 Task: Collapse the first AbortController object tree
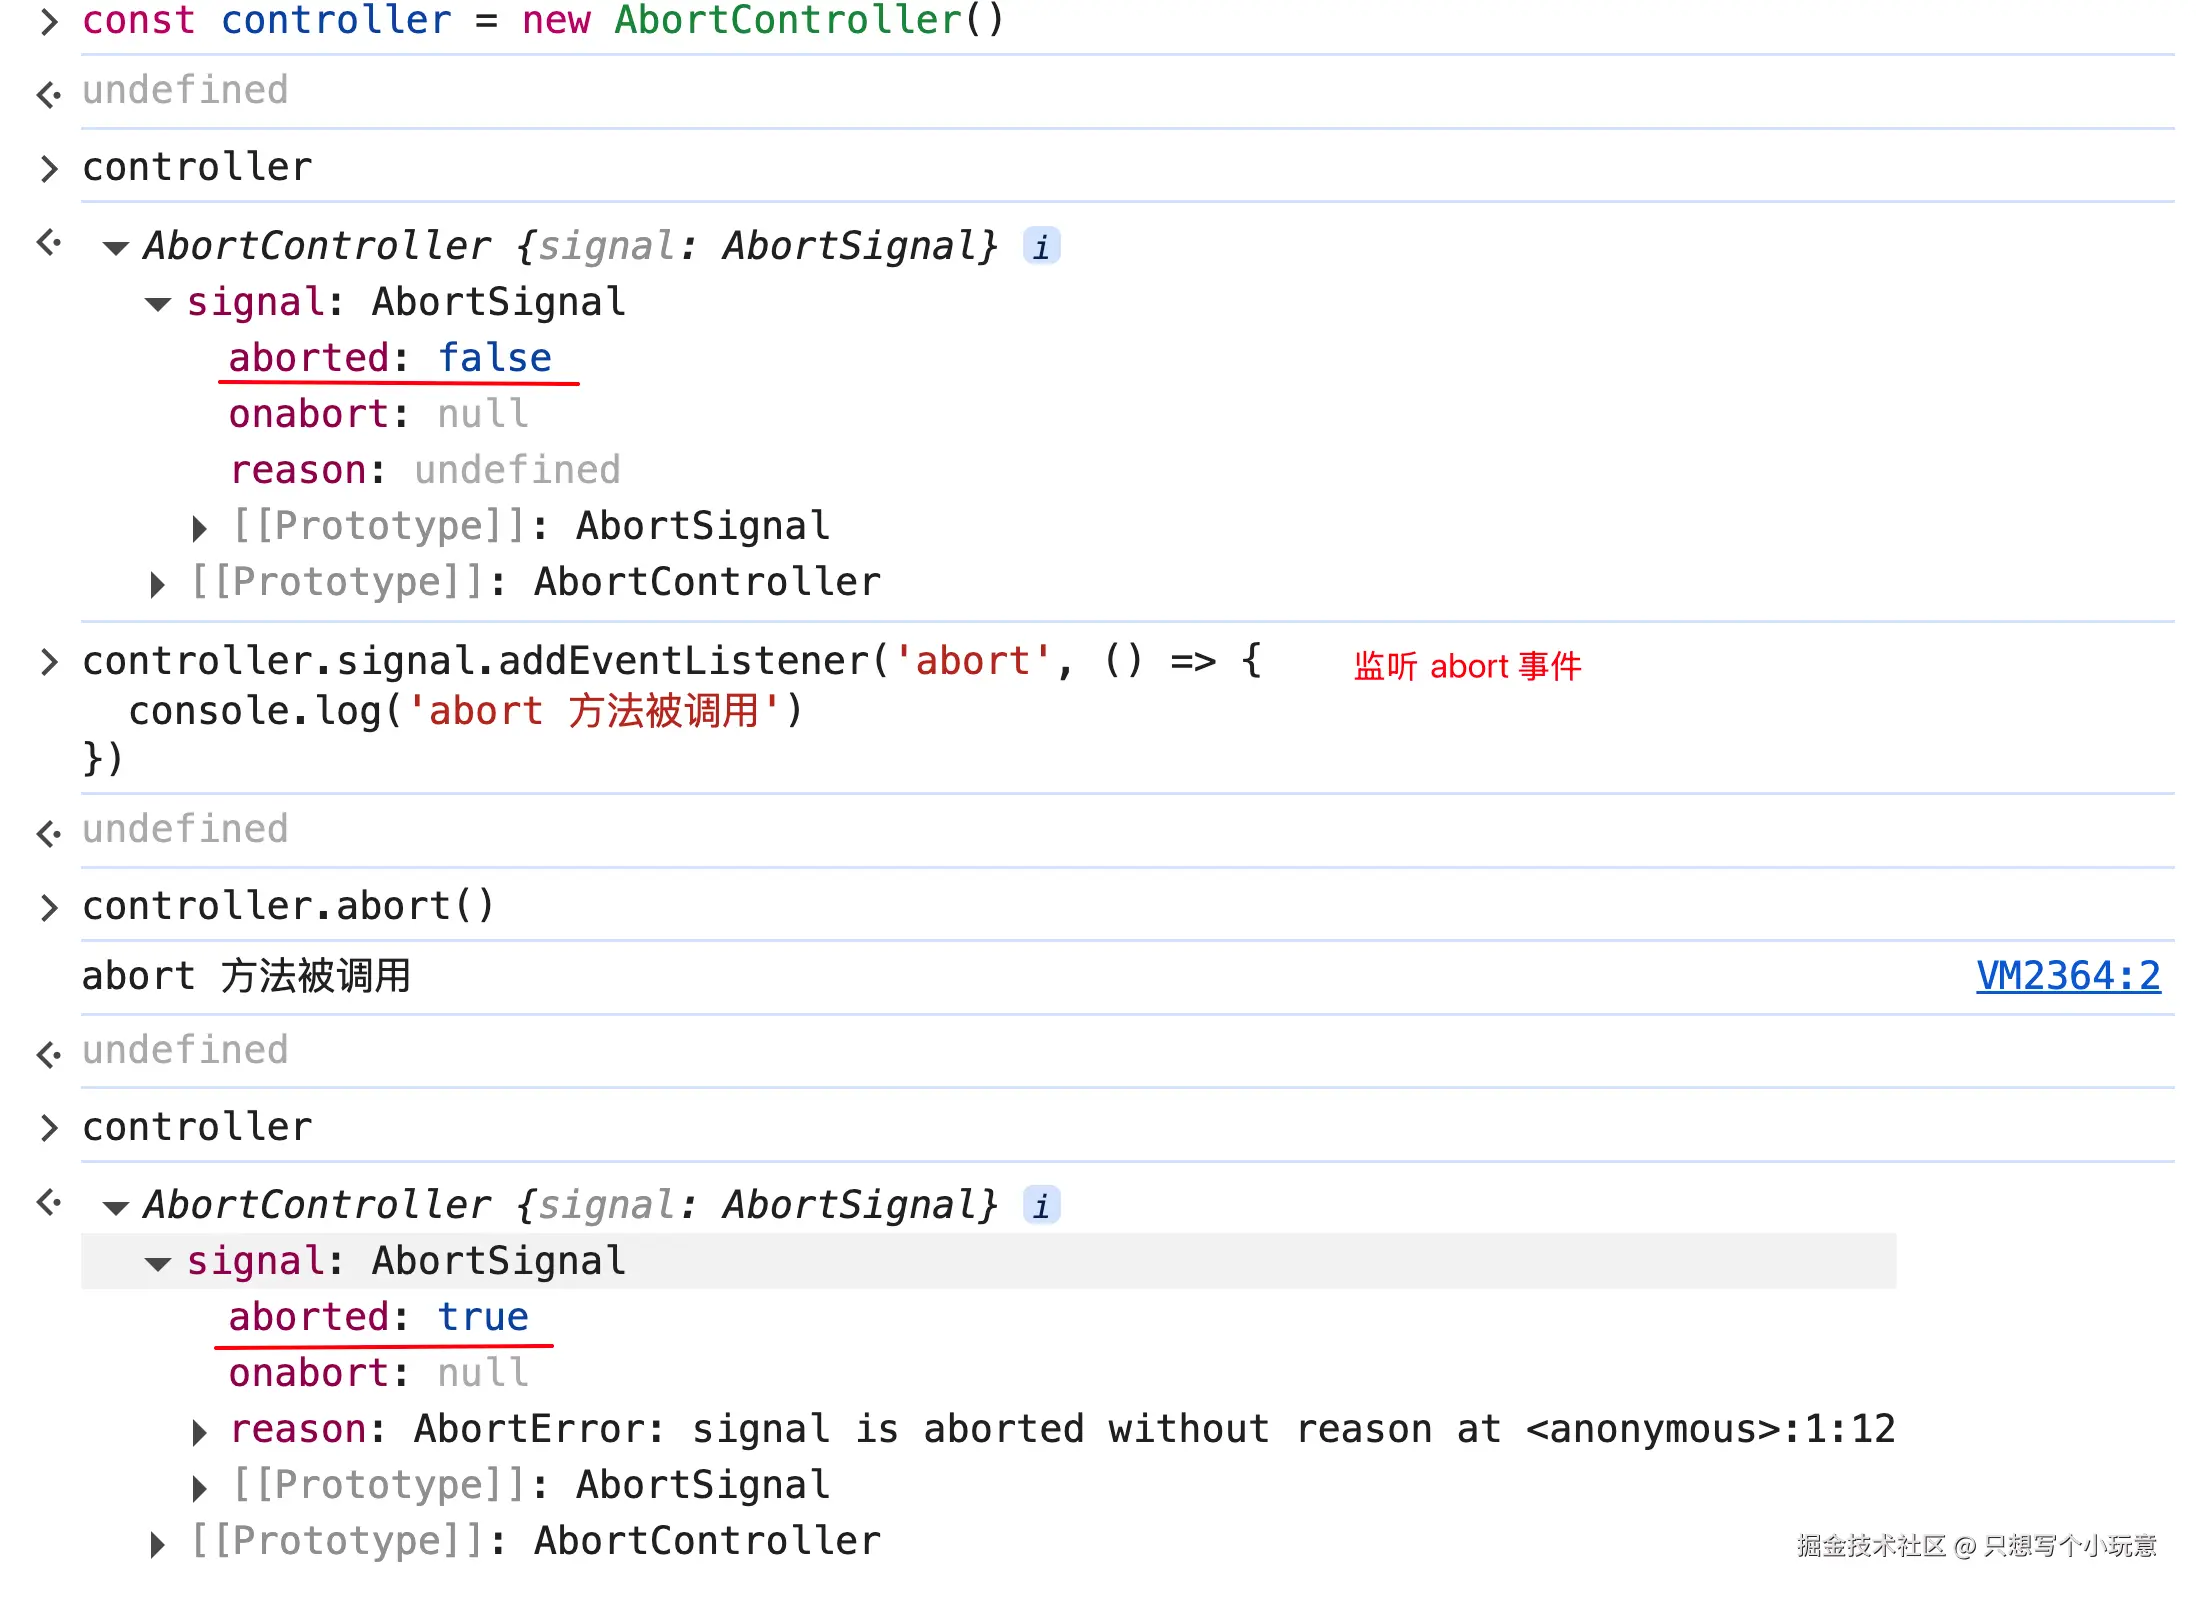click(116, 248)
